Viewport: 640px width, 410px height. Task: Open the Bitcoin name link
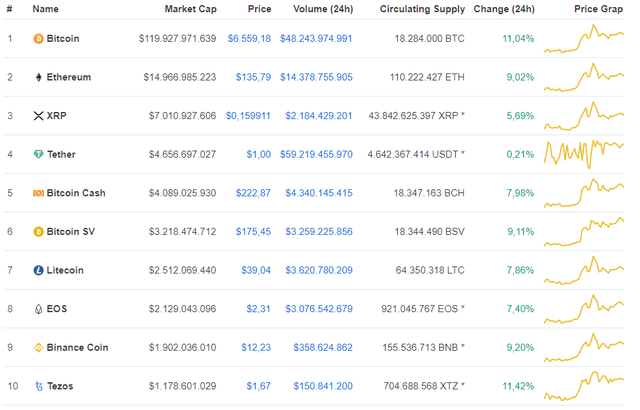pyautogui.click(x=63, y=39)
